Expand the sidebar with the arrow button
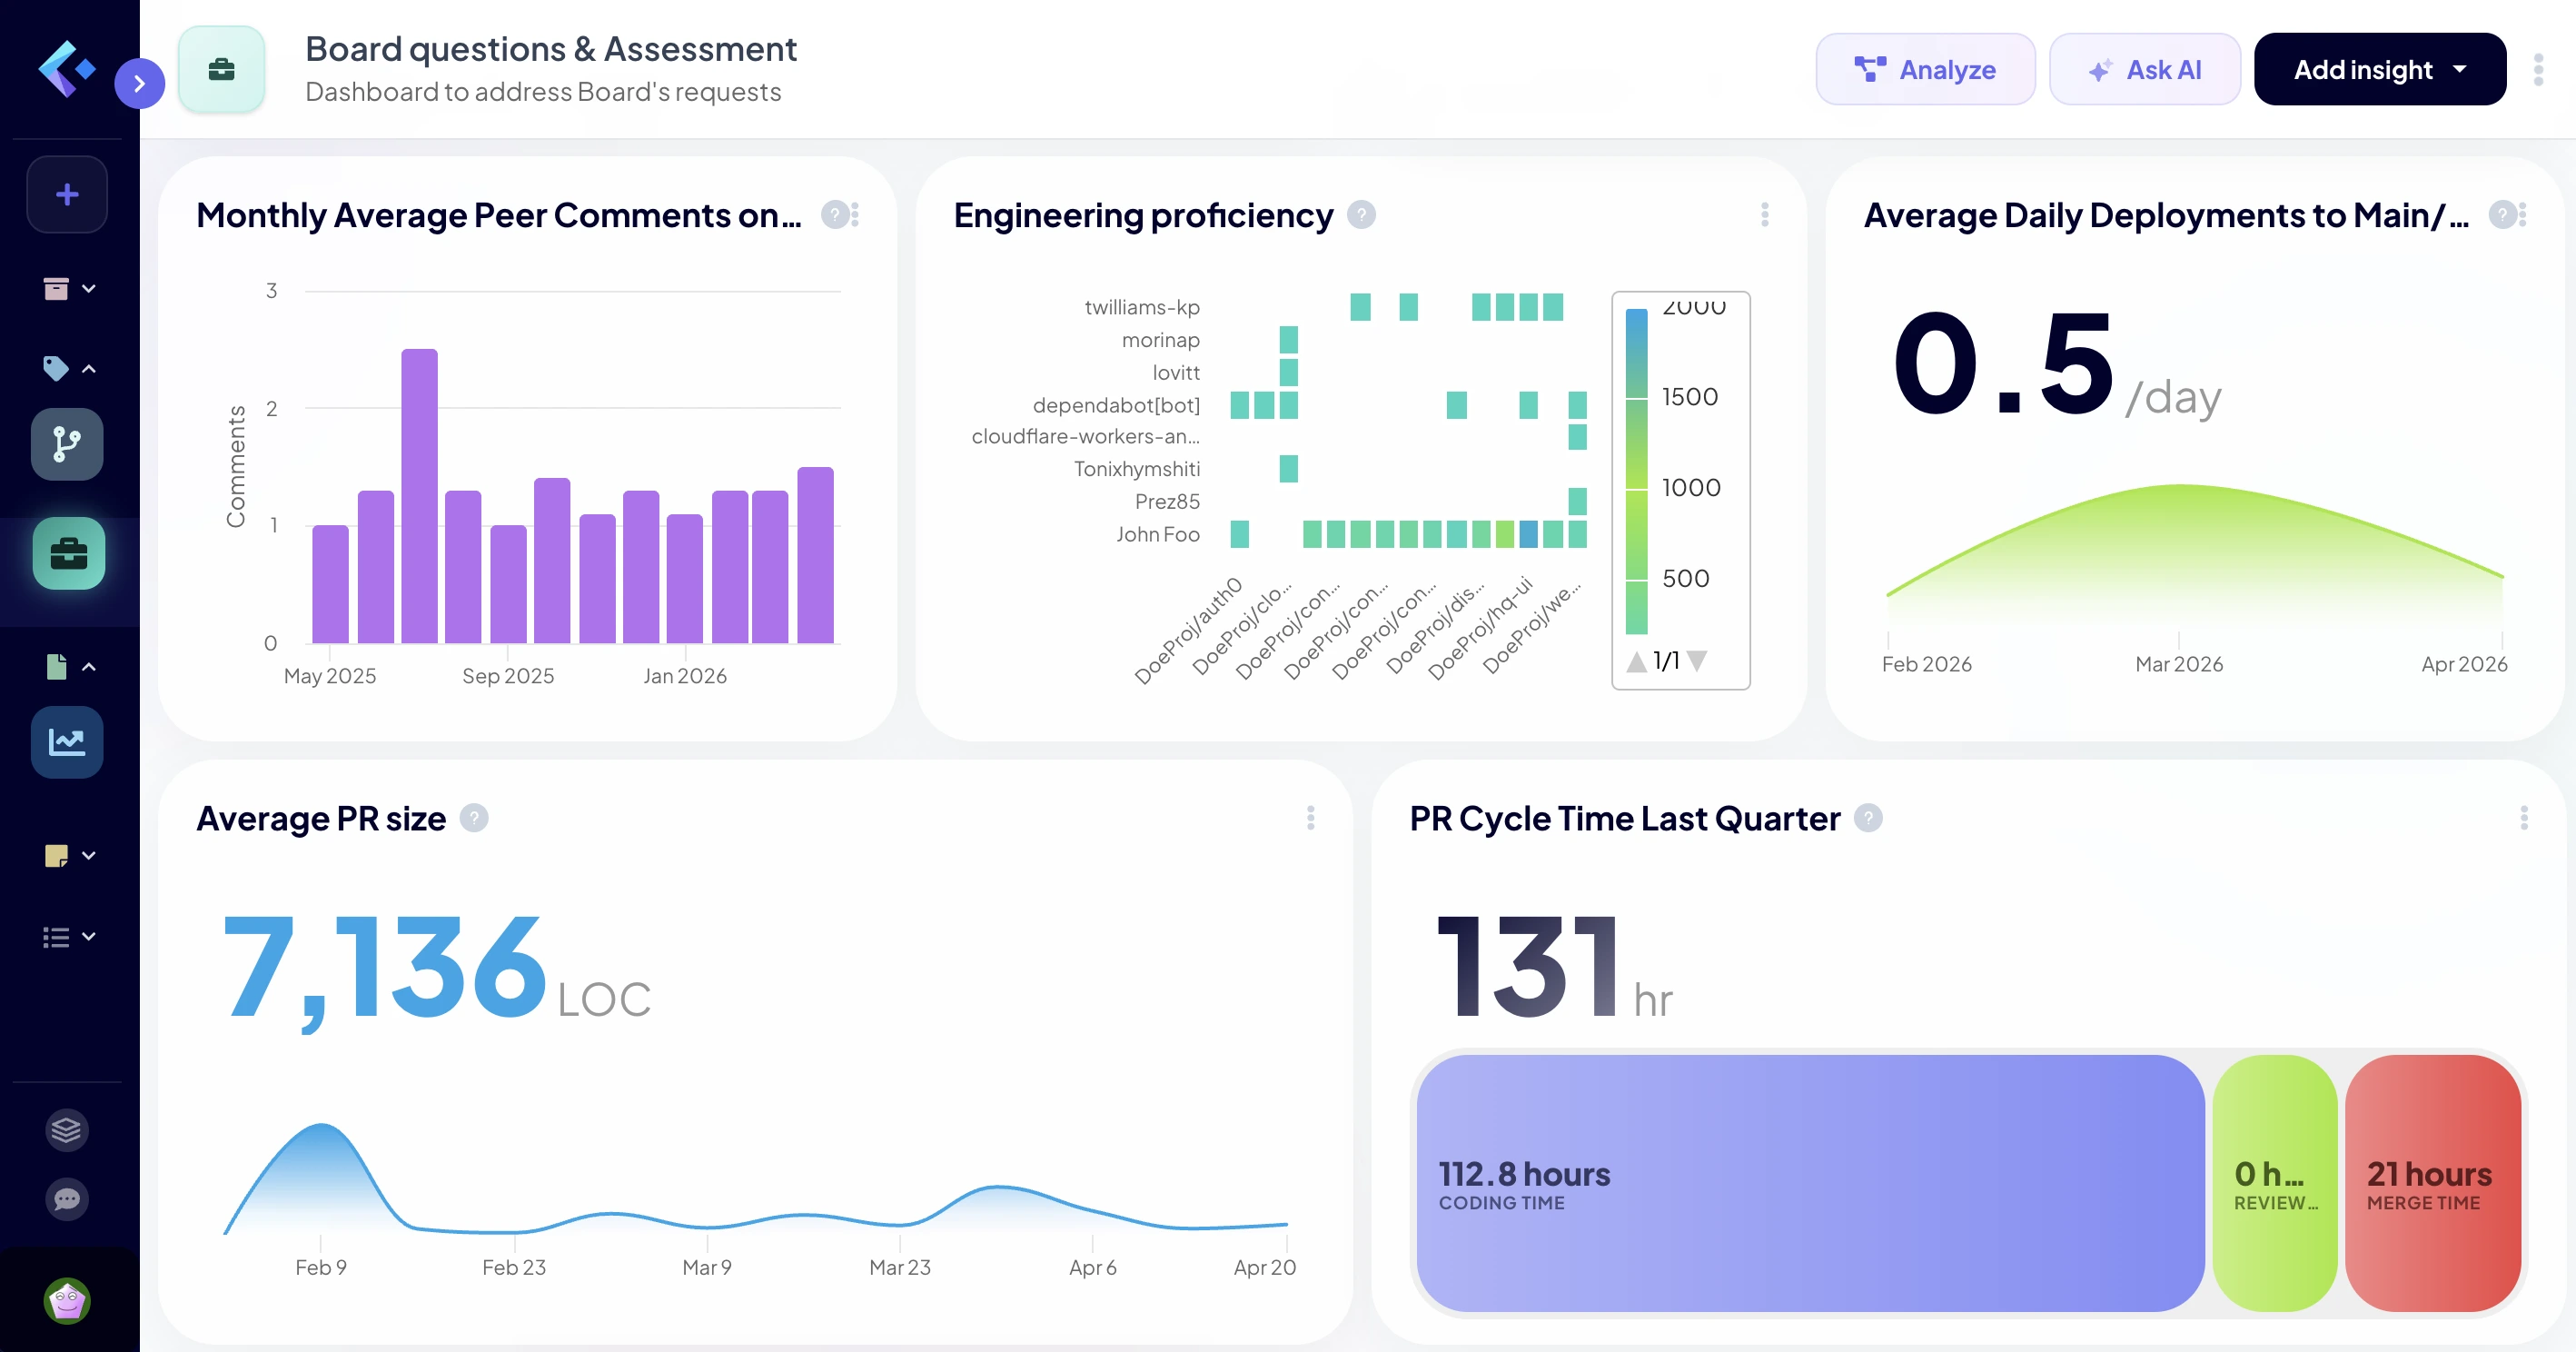The width and height of the screenshot is (2576, 1352). 139,83
